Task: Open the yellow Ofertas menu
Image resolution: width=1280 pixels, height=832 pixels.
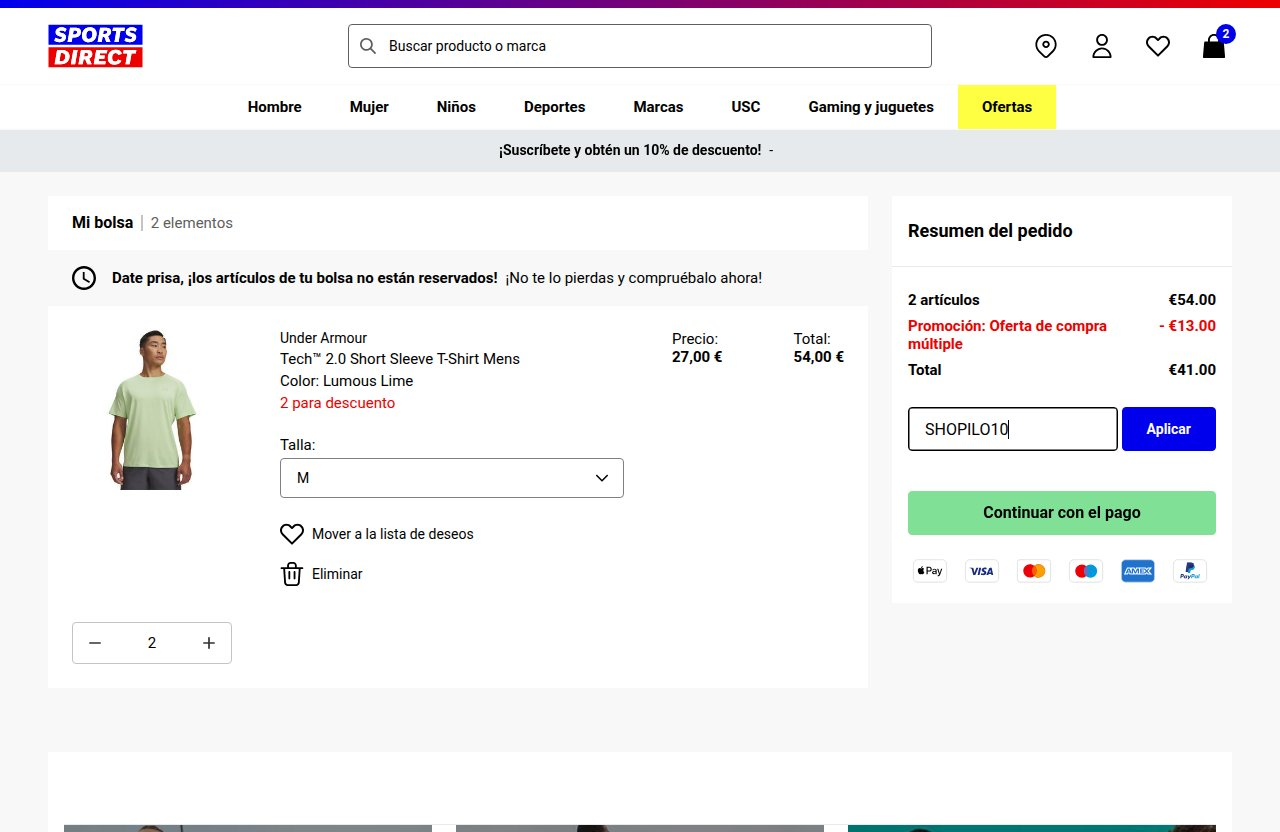Action: tap(1007, 107)
